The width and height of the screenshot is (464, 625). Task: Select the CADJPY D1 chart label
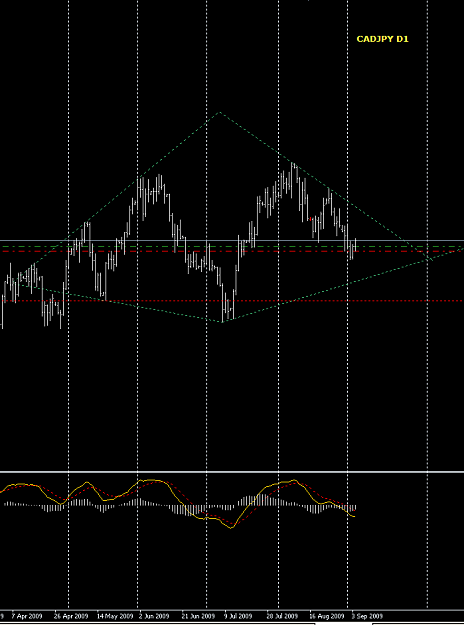tap(382, 39)
